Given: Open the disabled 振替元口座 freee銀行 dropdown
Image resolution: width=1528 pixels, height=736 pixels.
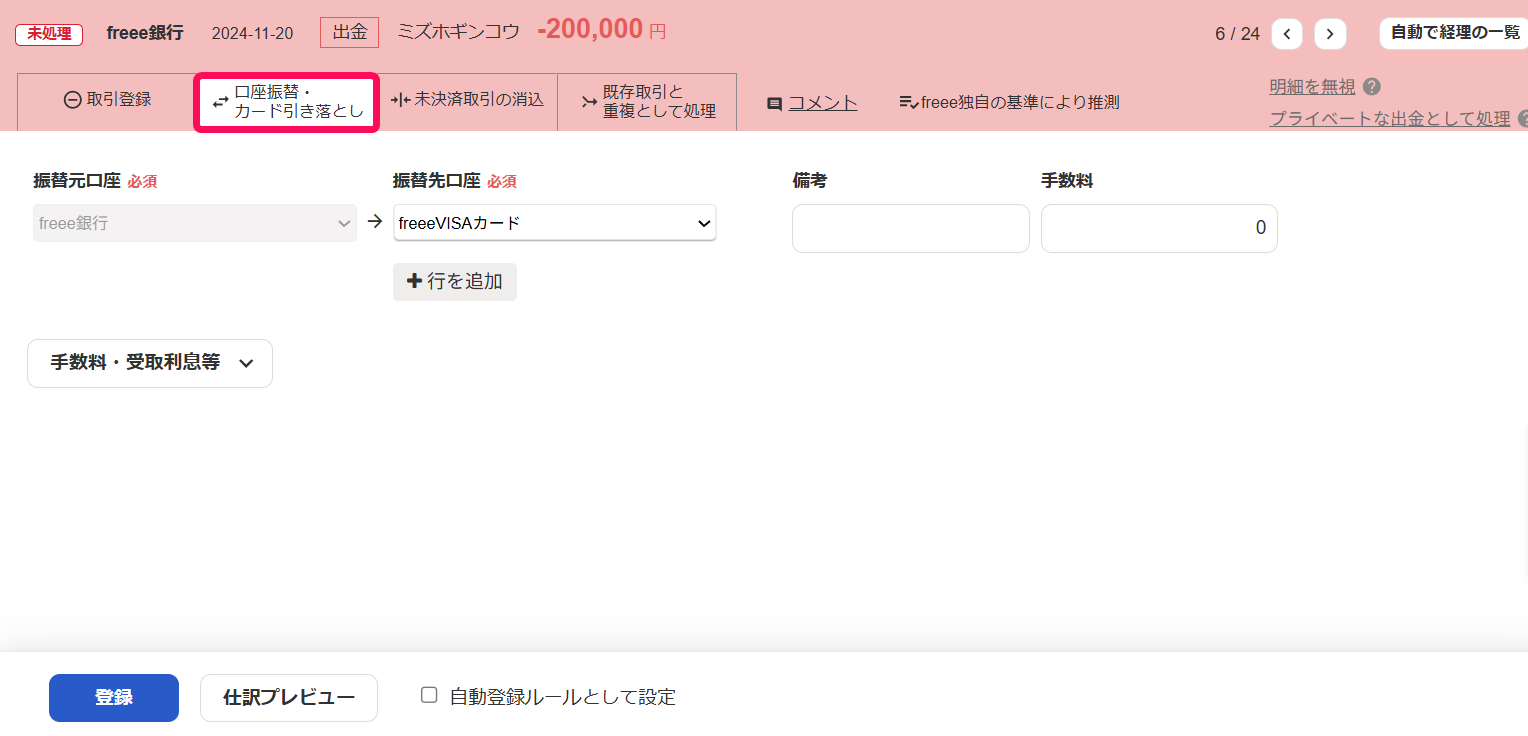Looking at the screenshot, I should pyautogui.click(x=195, y=223).
